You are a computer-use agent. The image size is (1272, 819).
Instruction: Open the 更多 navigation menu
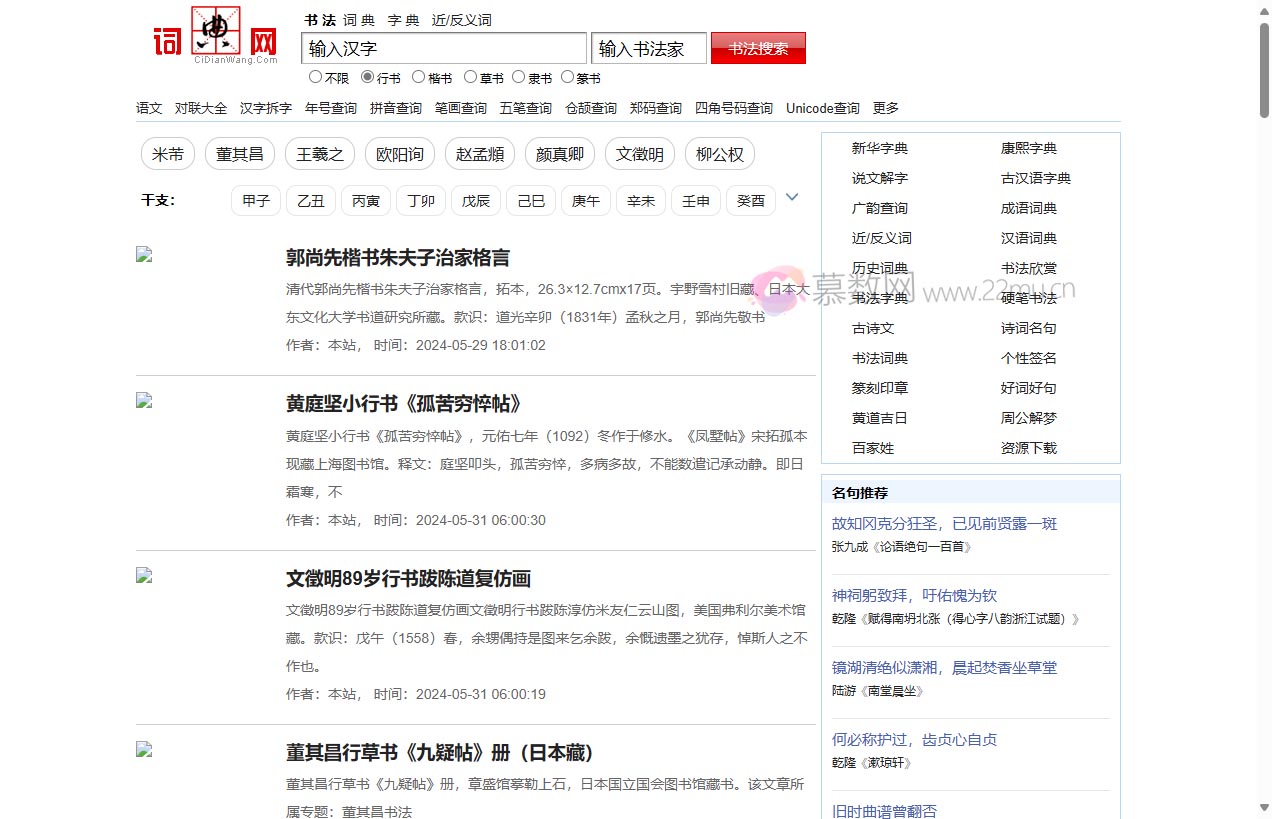(x=885, y=108)
